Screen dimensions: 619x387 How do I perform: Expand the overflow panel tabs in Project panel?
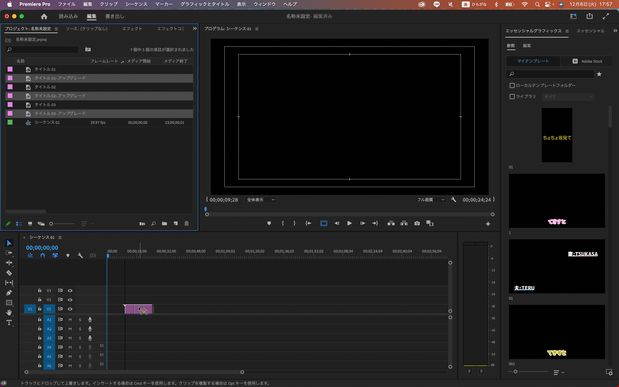(195, 29)
